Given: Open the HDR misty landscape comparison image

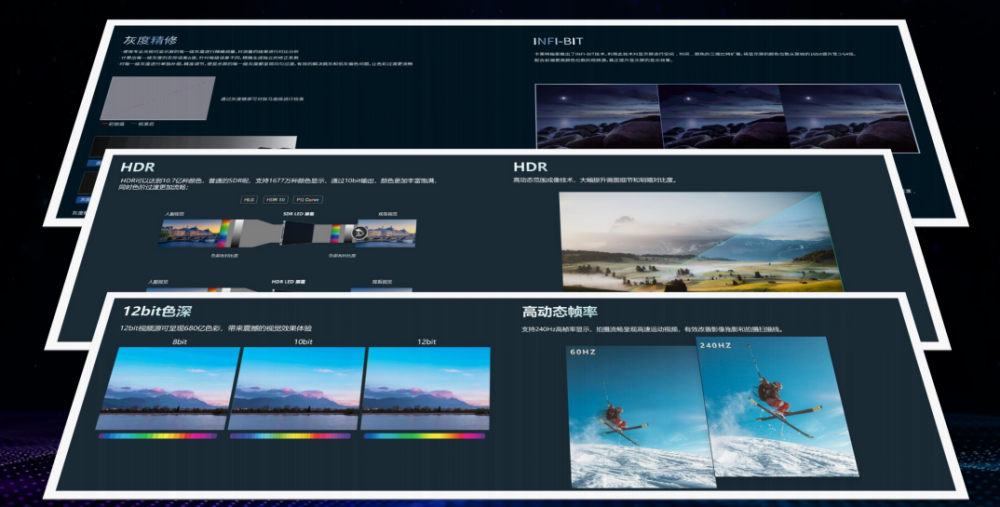Looking at the screenshot, I should 701,241.
